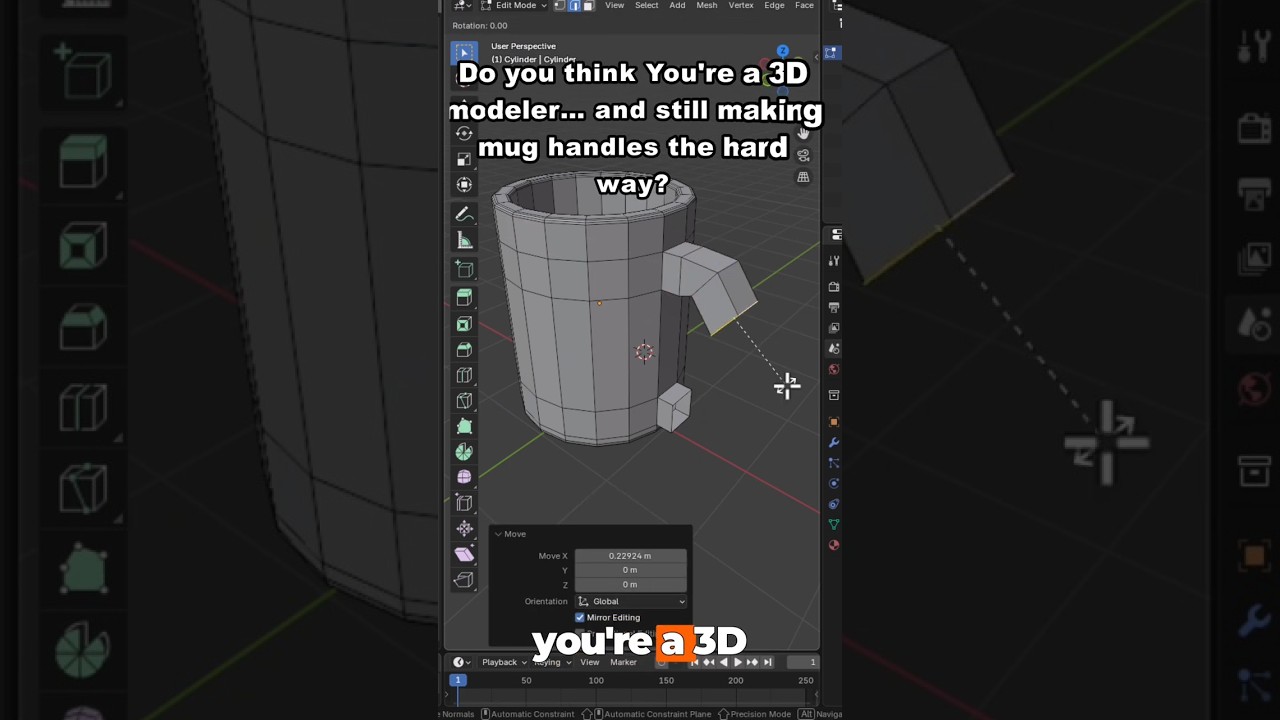Click the viewport pan hand icon

803,133
